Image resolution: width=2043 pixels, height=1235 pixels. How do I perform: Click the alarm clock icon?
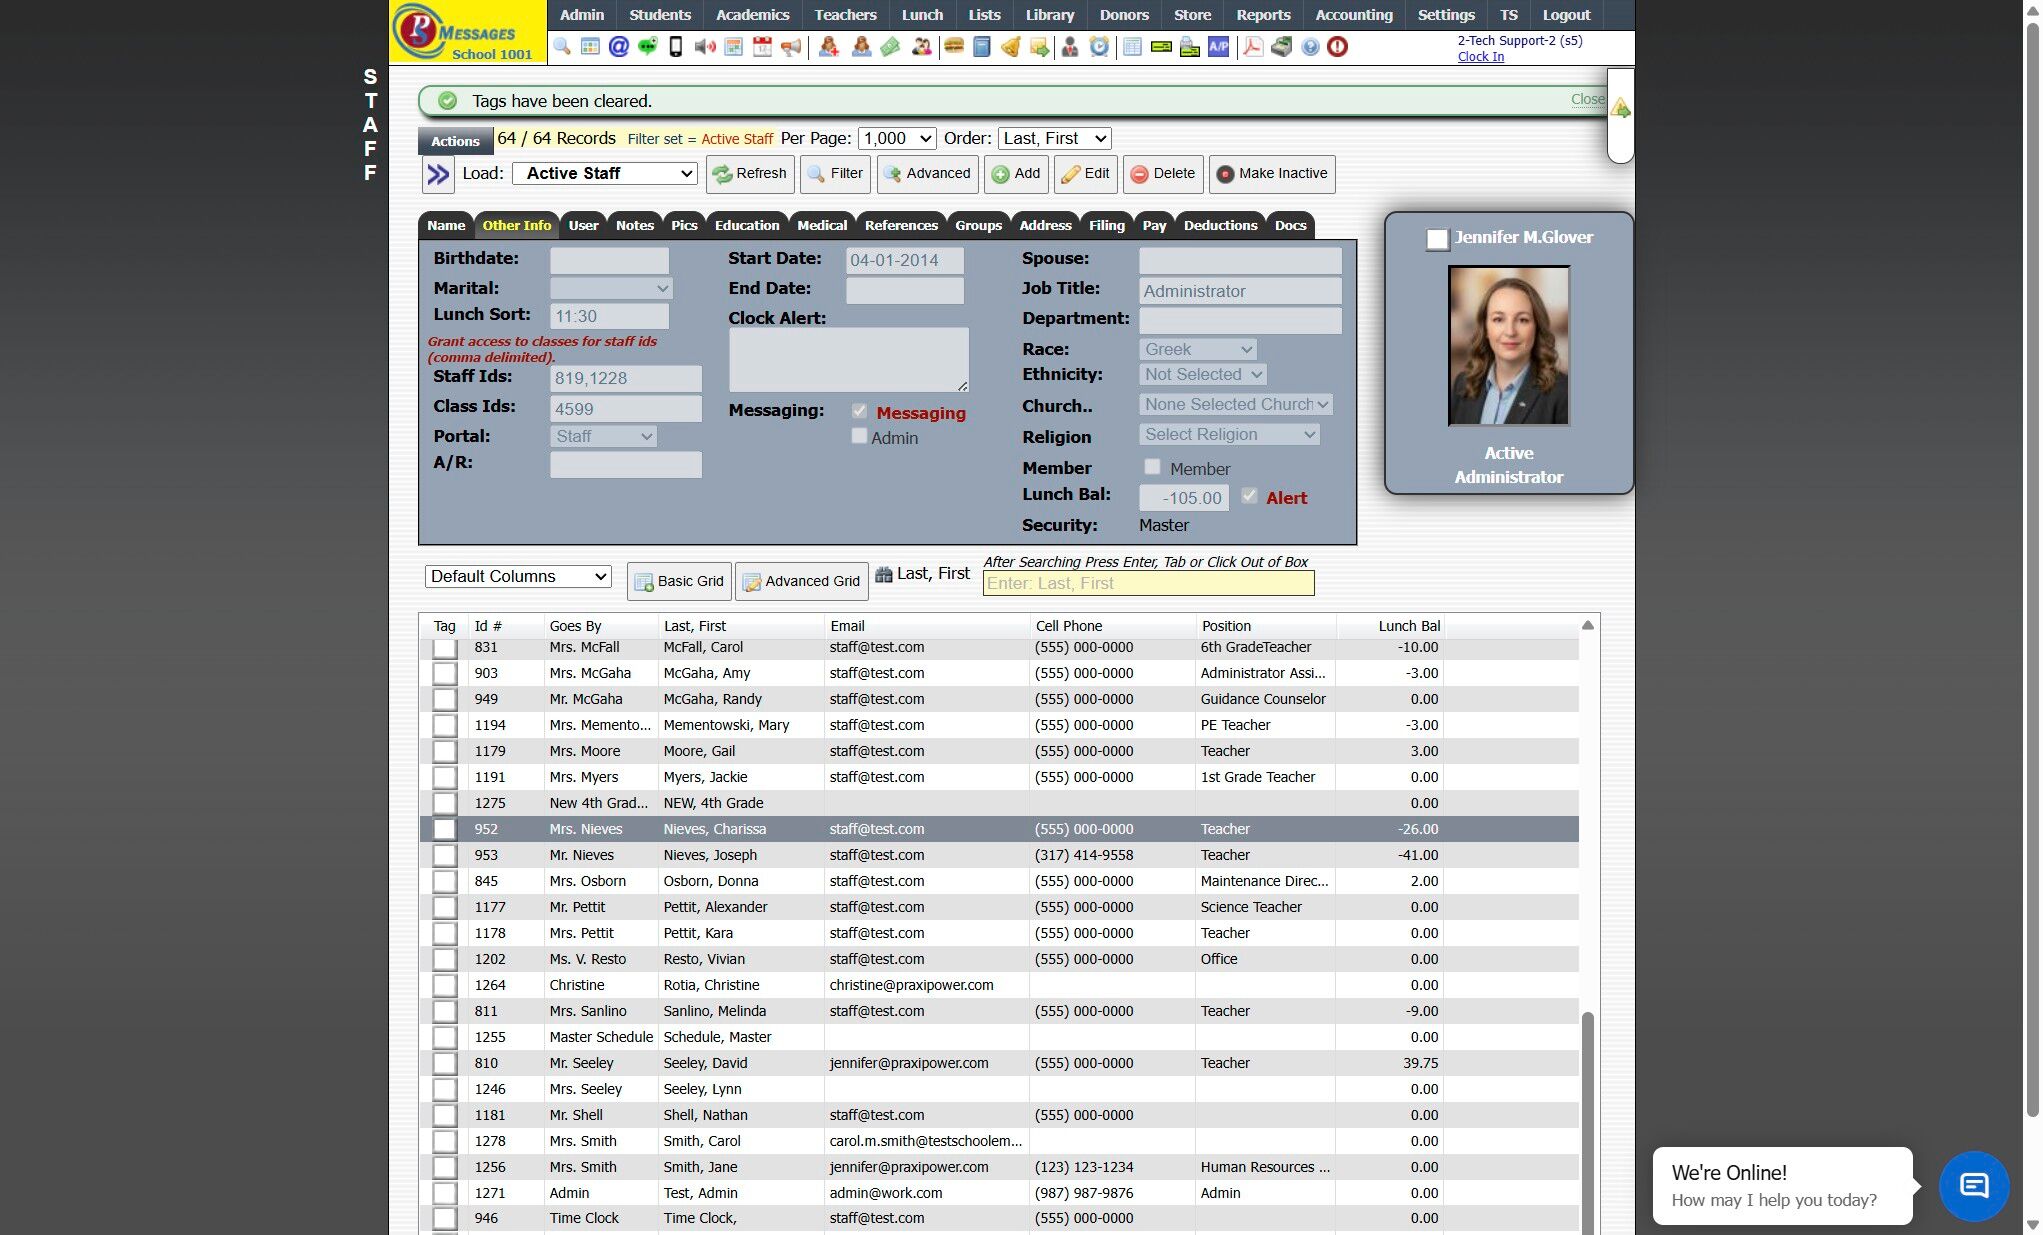coord(1099,47)
